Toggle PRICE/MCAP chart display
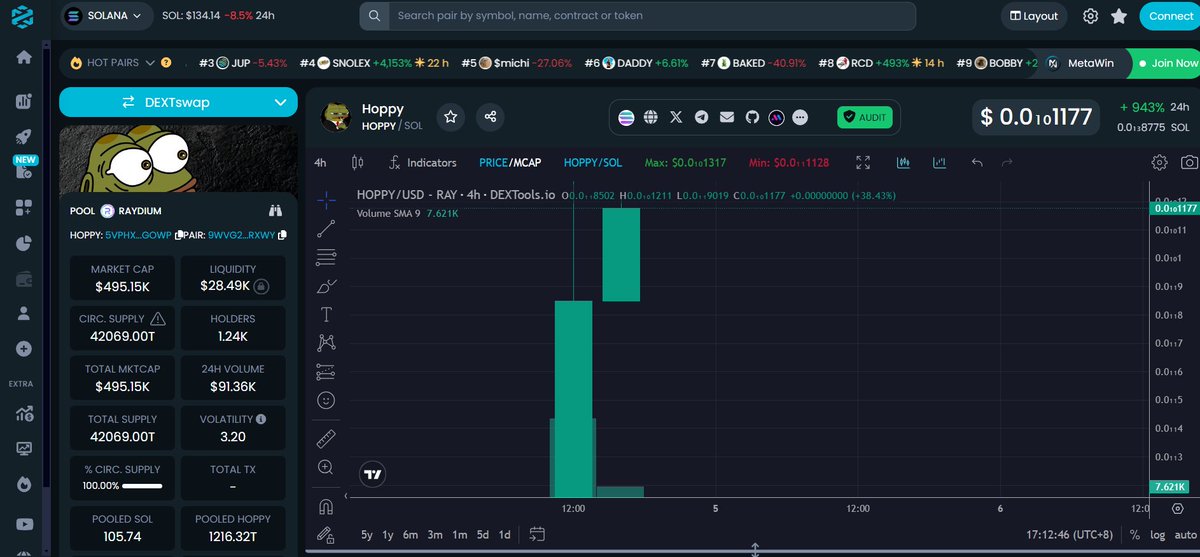Image resolution: width=1200 pixels, height=557 pixels. click(510, 162)
